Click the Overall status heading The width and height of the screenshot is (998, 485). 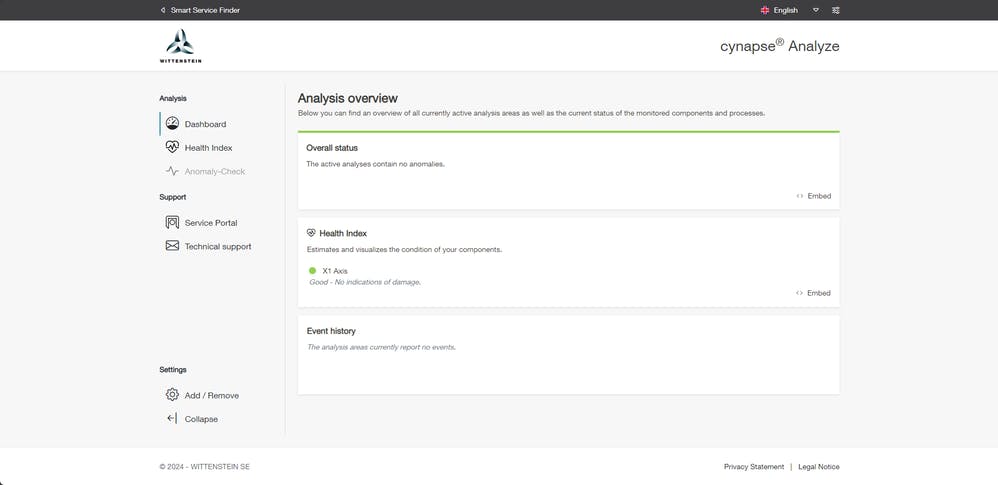click(x=332, y=148)
